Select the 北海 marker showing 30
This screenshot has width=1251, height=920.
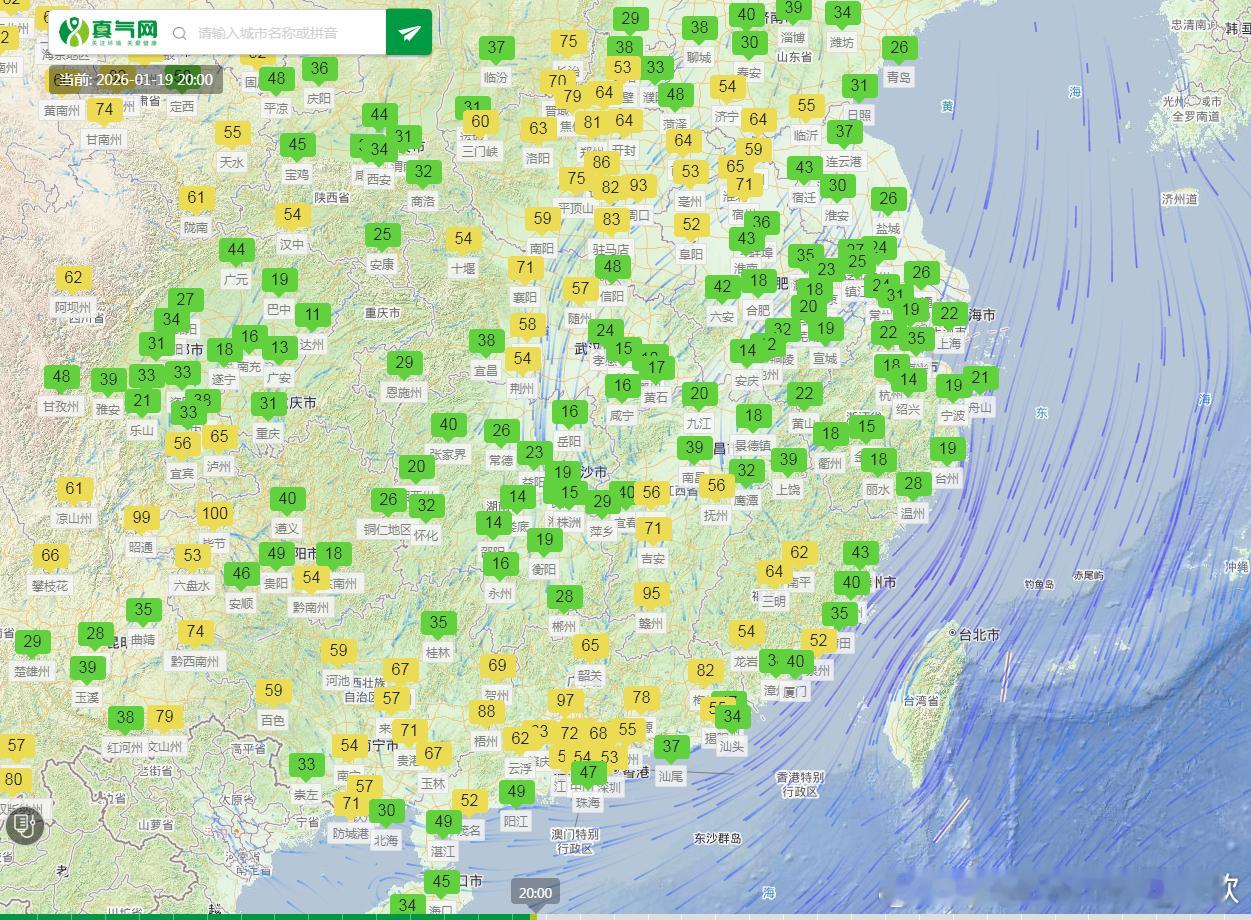click(386, 812)
